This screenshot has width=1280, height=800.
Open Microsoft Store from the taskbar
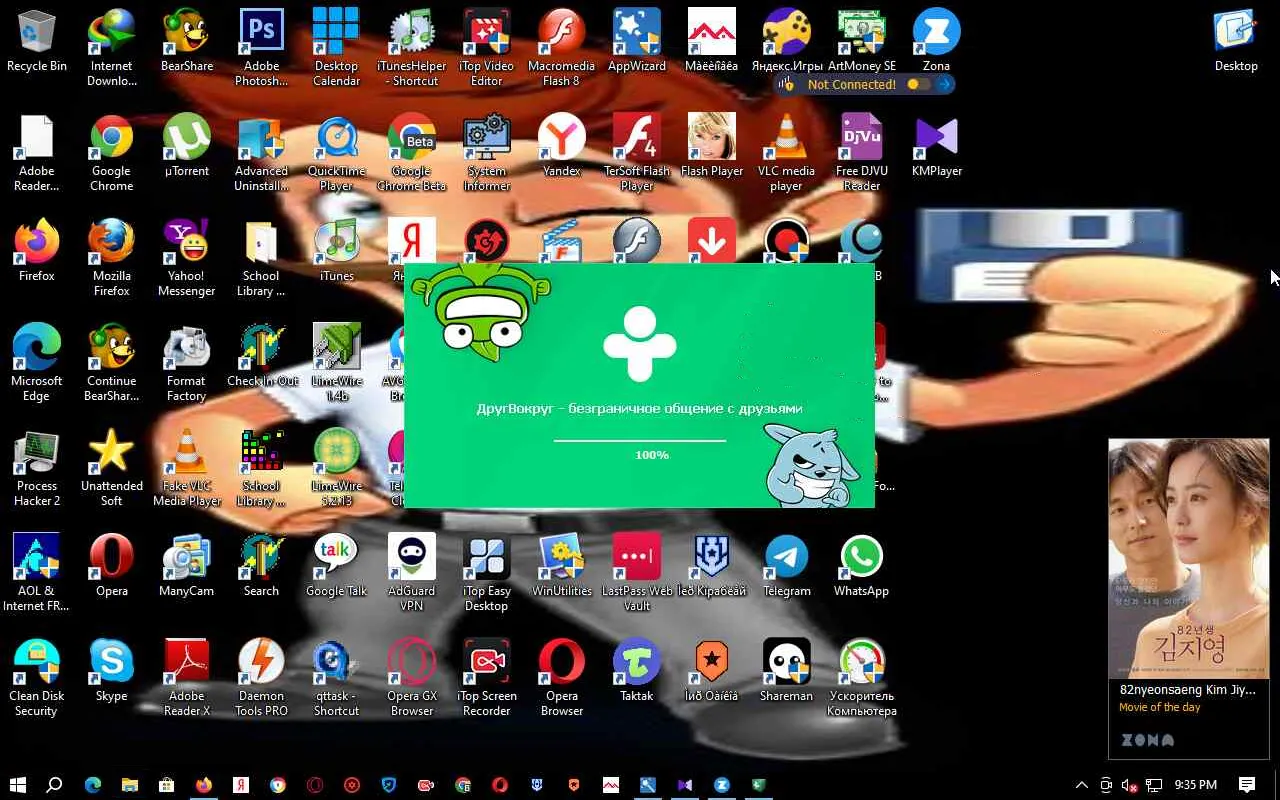click(166, 785)
